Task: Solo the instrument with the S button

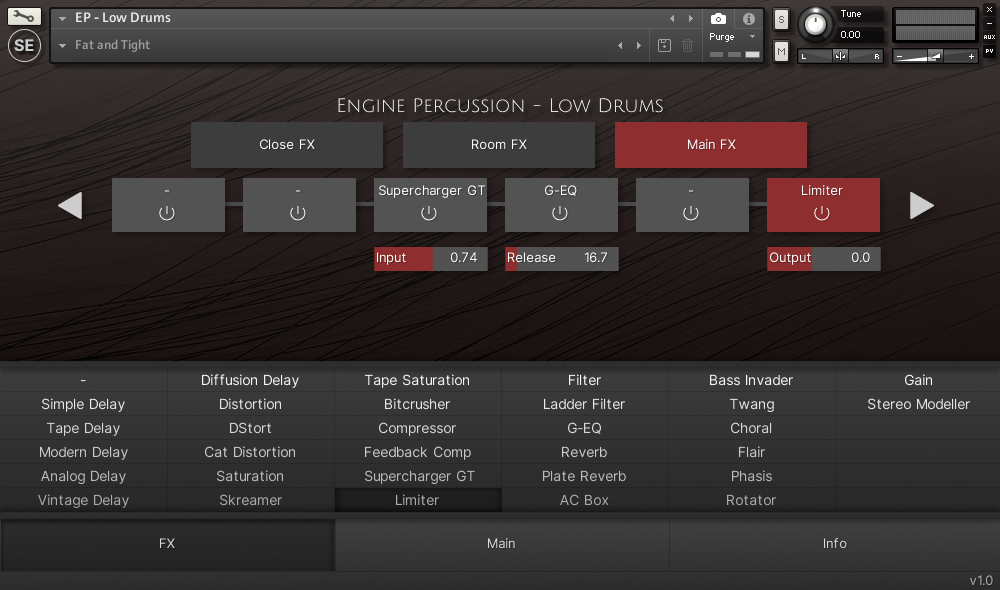Action: [781, 19]
